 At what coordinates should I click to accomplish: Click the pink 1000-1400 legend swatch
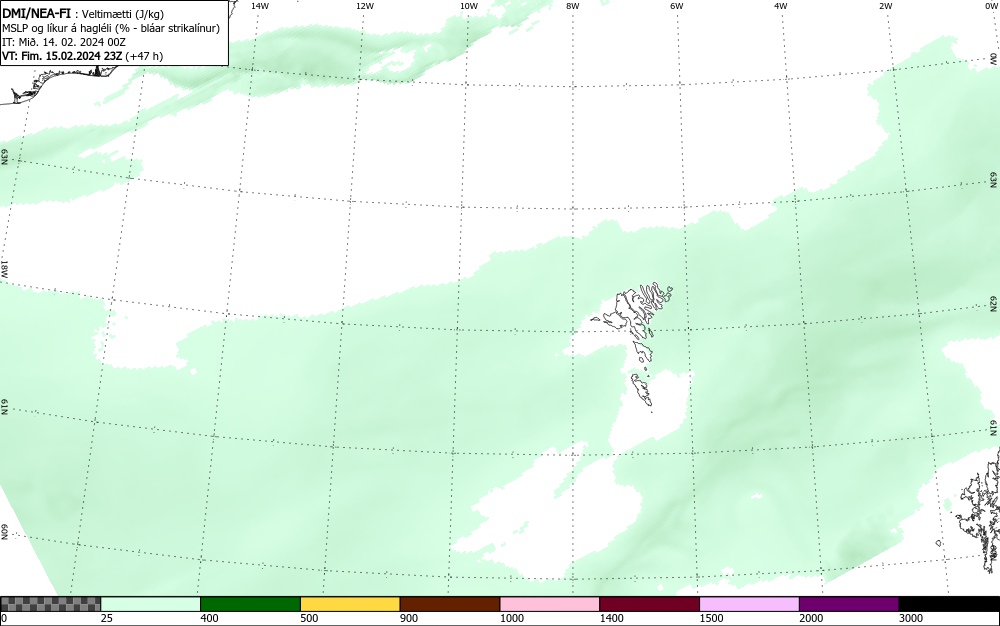550,604
